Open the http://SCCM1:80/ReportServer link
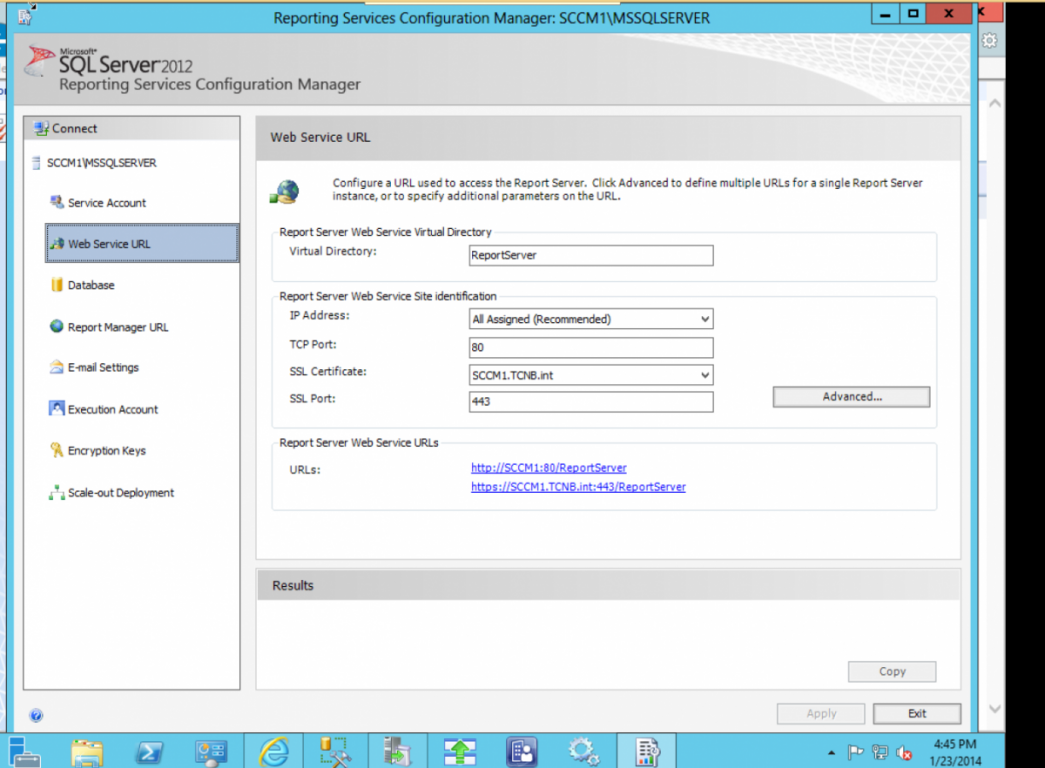Screen dimensions: 1045x768 548,468
